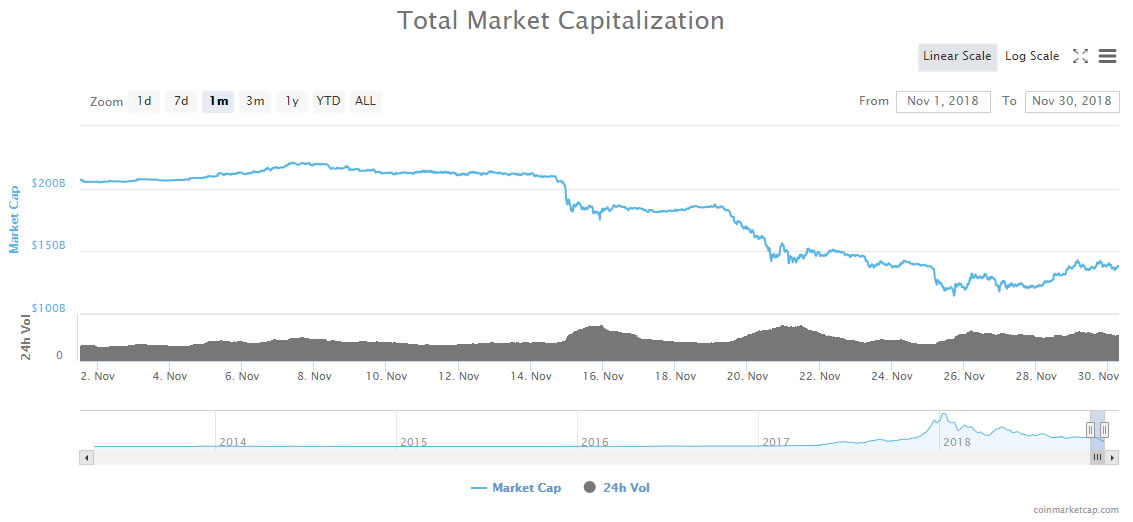Screen dimensions: 1133x522
Task: Open the chart hamburger context menu
Action: point(1107,56)
